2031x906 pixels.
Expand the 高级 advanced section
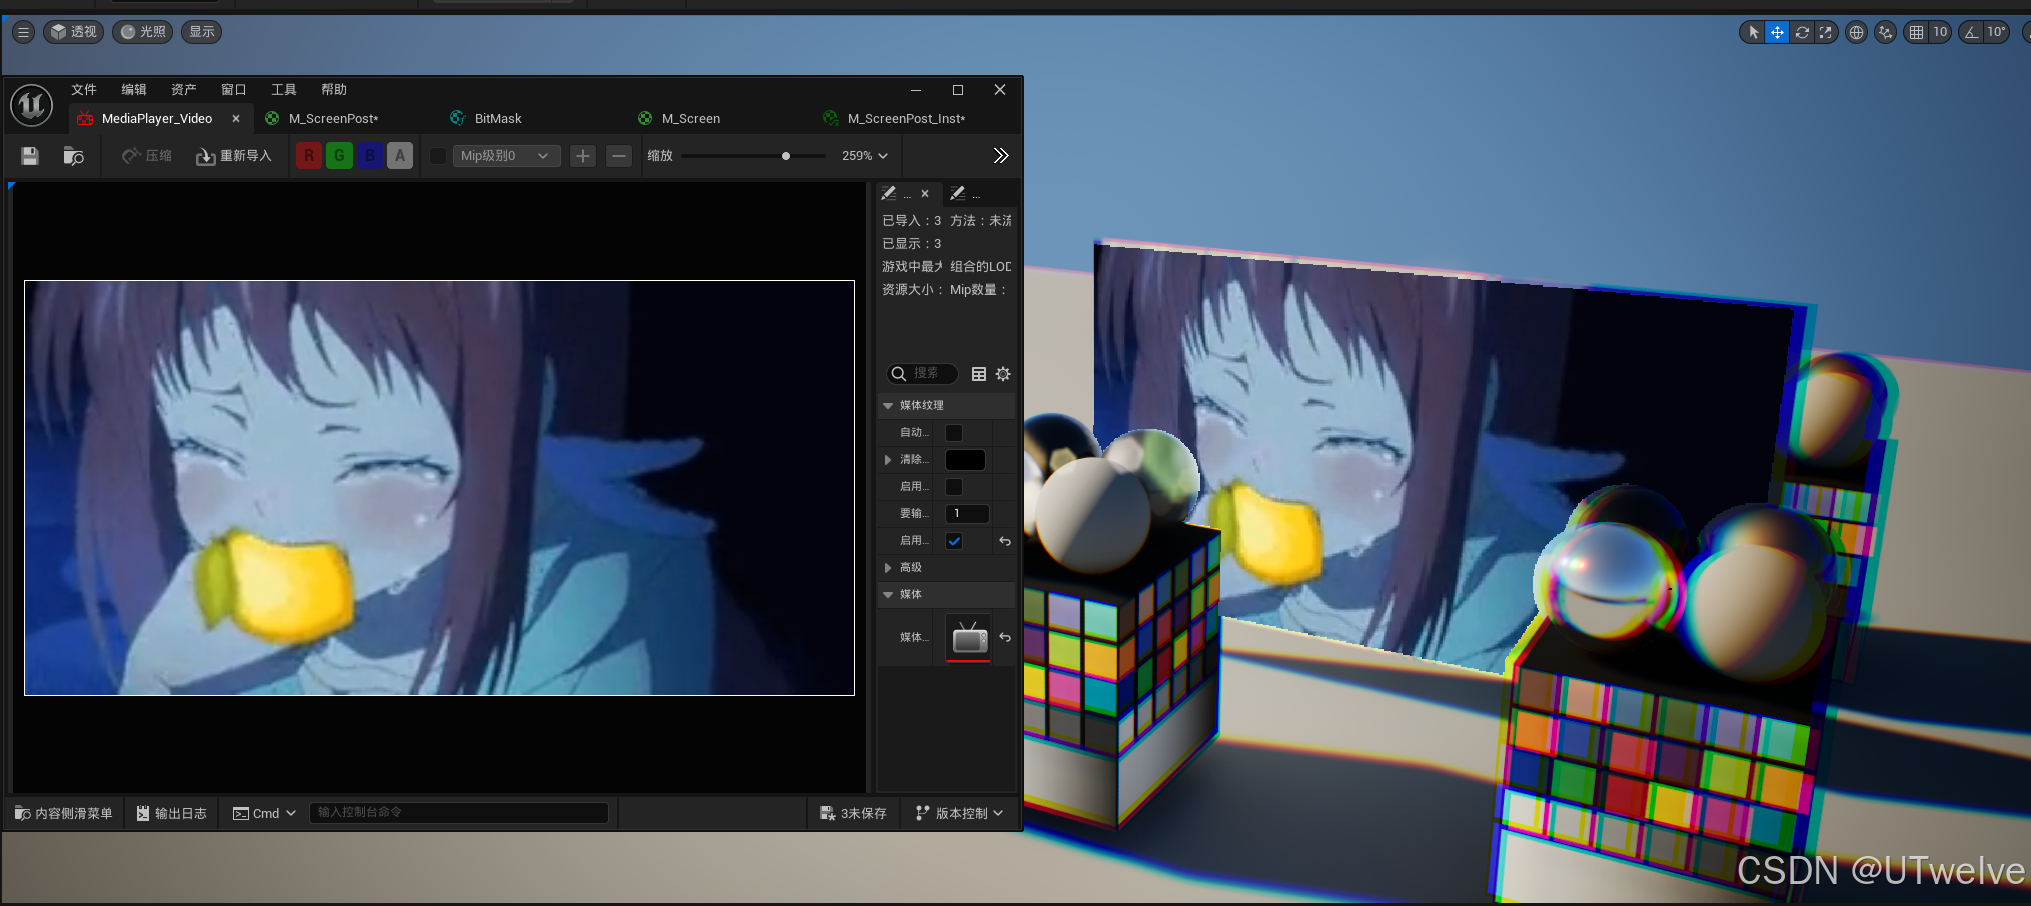(x=888, y=568)
